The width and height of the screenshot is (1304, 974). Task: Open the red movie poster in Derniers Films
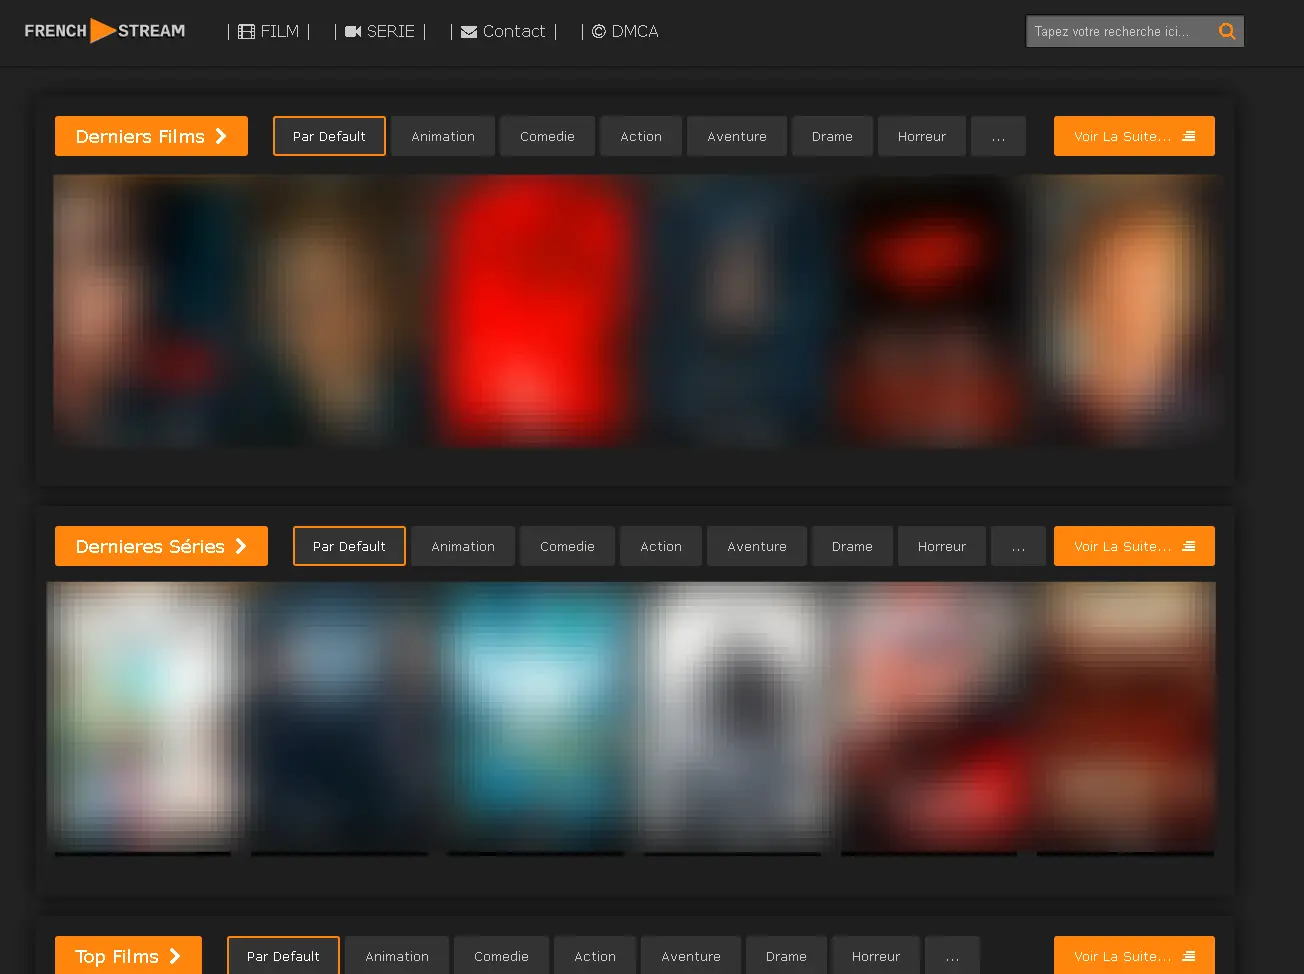535,310
